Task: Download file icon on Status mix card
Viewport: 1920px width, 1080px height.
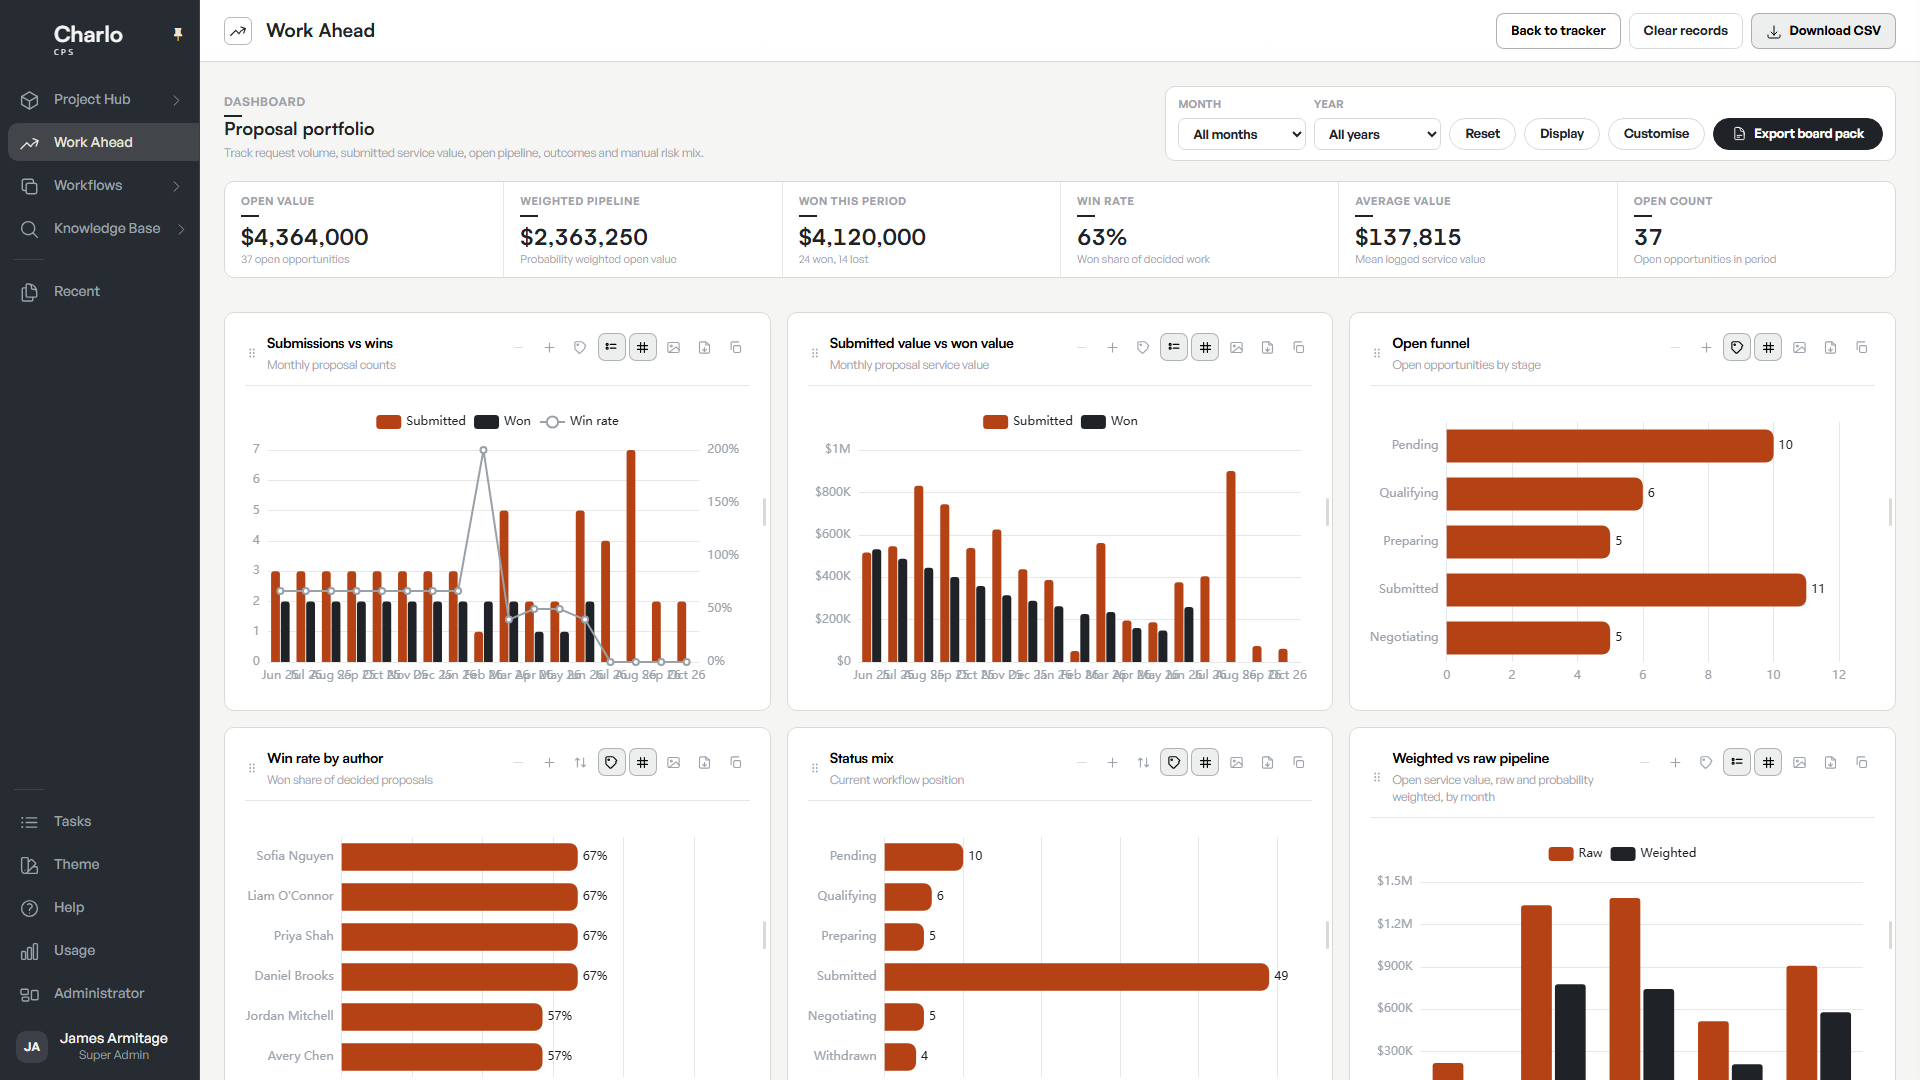Action: pyautogui.click(x=1268, y=763)
